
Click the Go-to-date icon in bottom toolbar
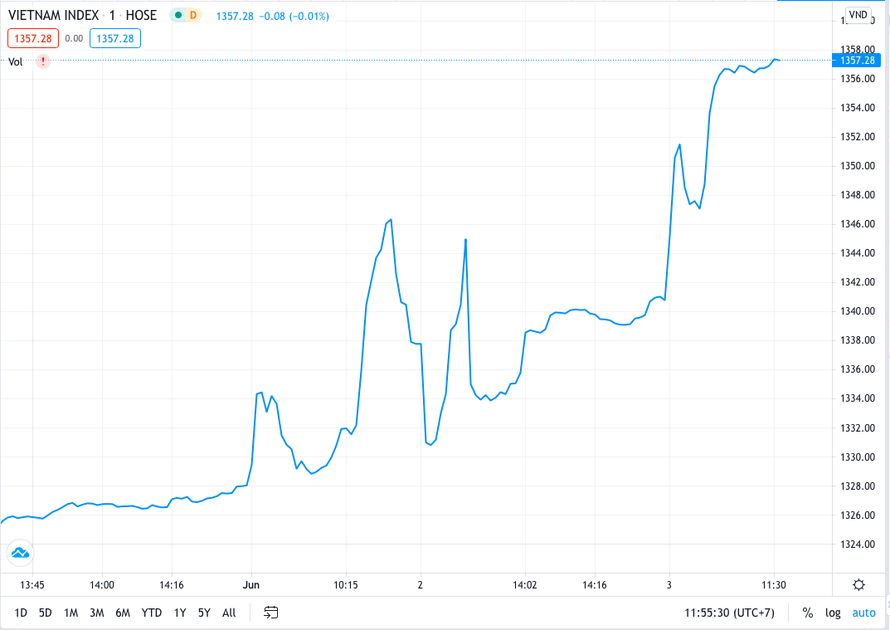pos(269,611)
